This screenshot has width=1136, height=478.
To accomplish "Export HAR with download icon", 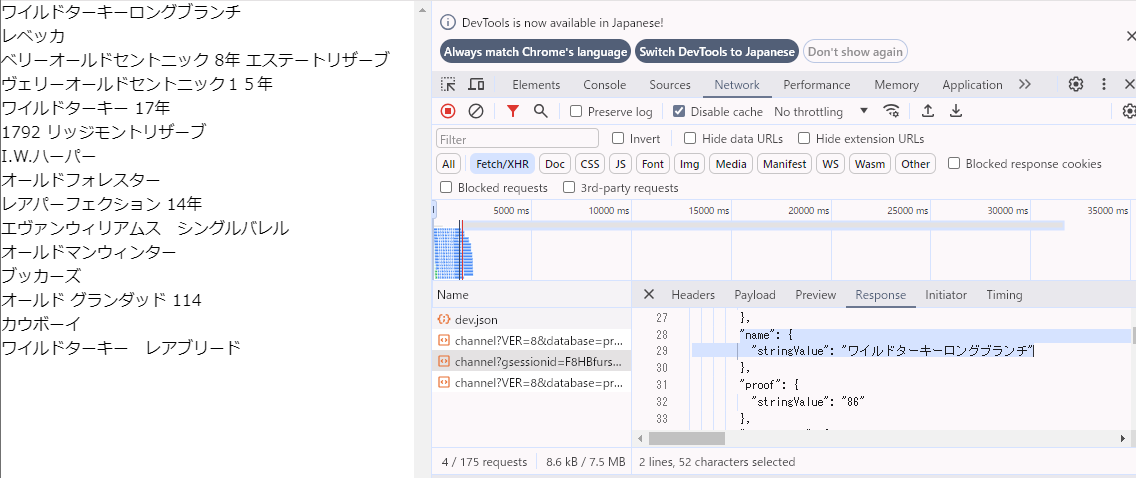I will (x=956, y=111).
